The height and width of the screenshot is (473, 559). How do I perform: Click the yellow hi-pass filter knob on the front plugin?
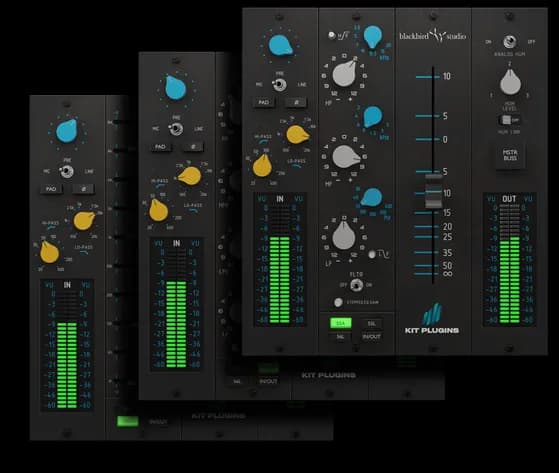pos(262,166)
